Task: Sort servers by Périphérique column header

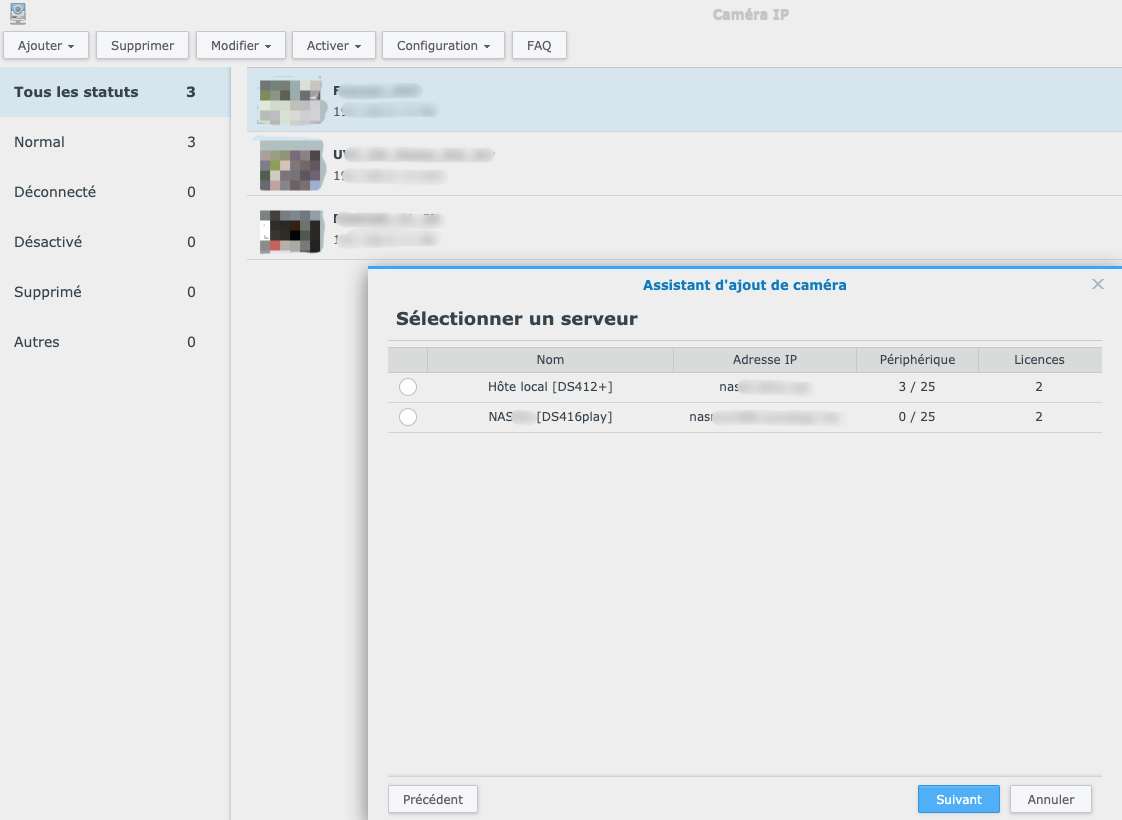Action: [x=916, y=360]
